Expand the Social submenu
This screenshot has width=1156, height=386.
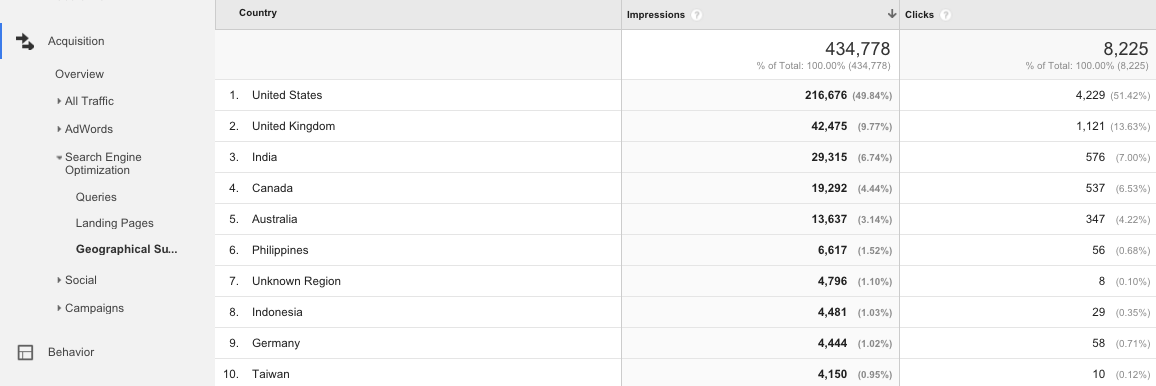click(59, 280)
